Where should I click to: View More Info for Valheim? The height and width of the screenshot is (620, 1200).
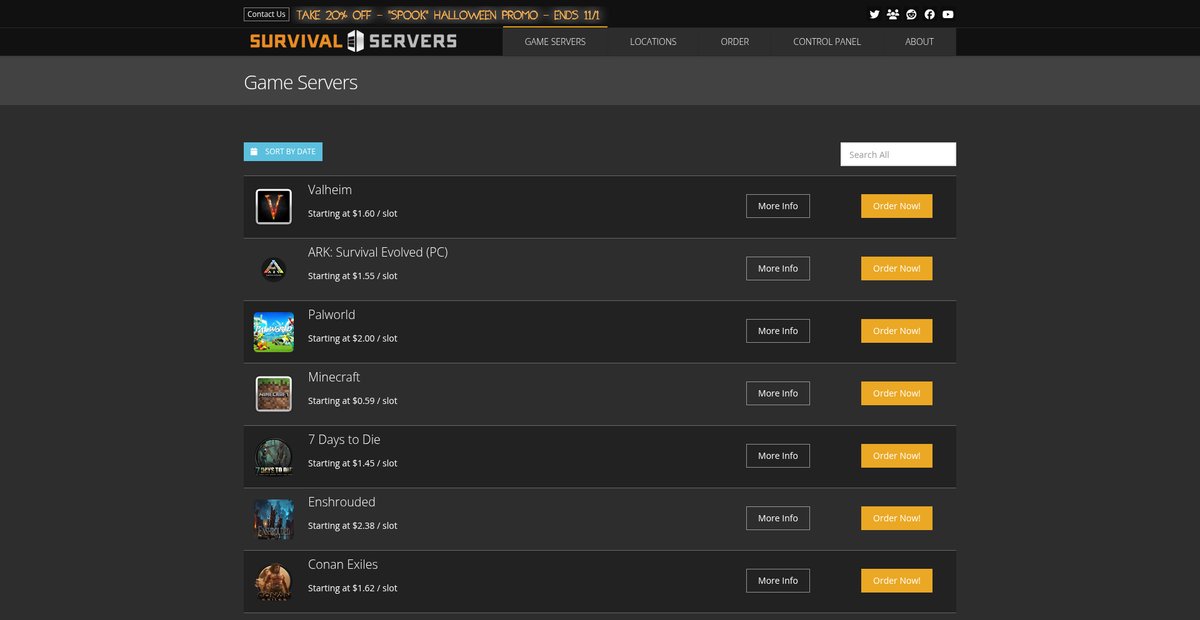click(x=778, y=206)
